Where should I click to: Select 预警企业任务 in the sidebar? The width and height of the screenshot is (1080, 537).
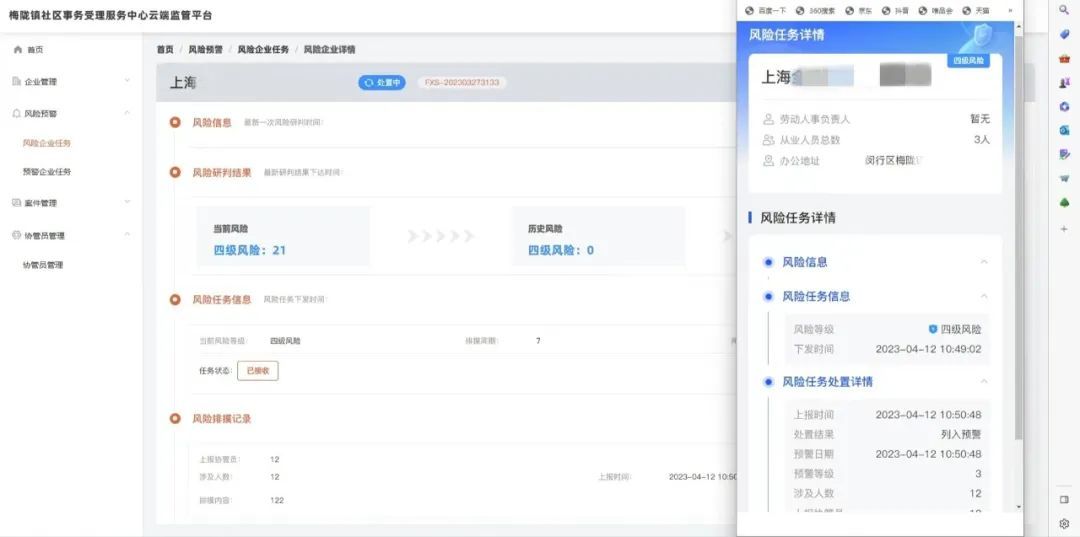pos(47,172)
